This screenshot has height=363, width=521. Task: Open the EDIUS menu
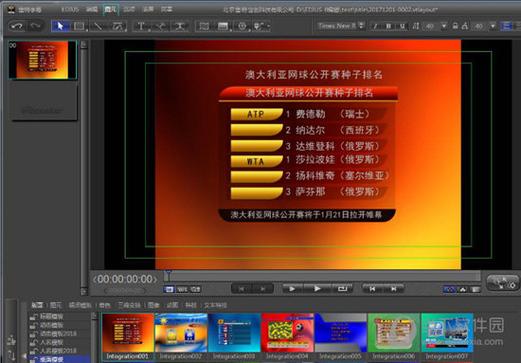[x=70, y=10]
